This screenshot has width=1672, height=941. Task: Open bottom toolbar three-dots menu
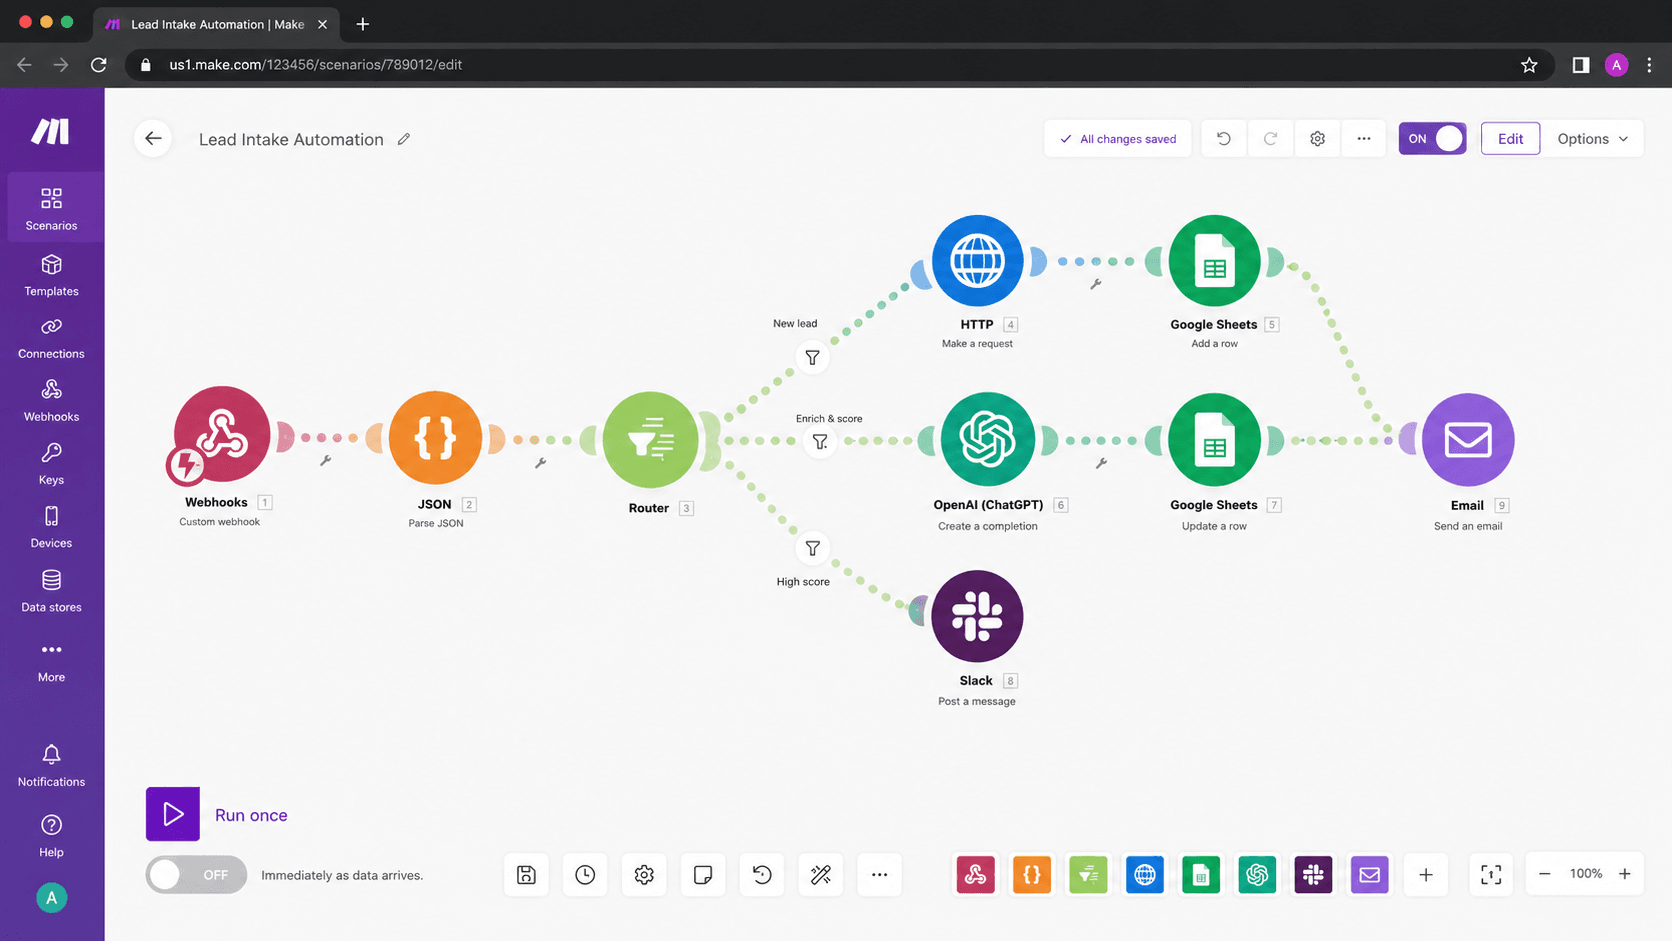point(879,875)
